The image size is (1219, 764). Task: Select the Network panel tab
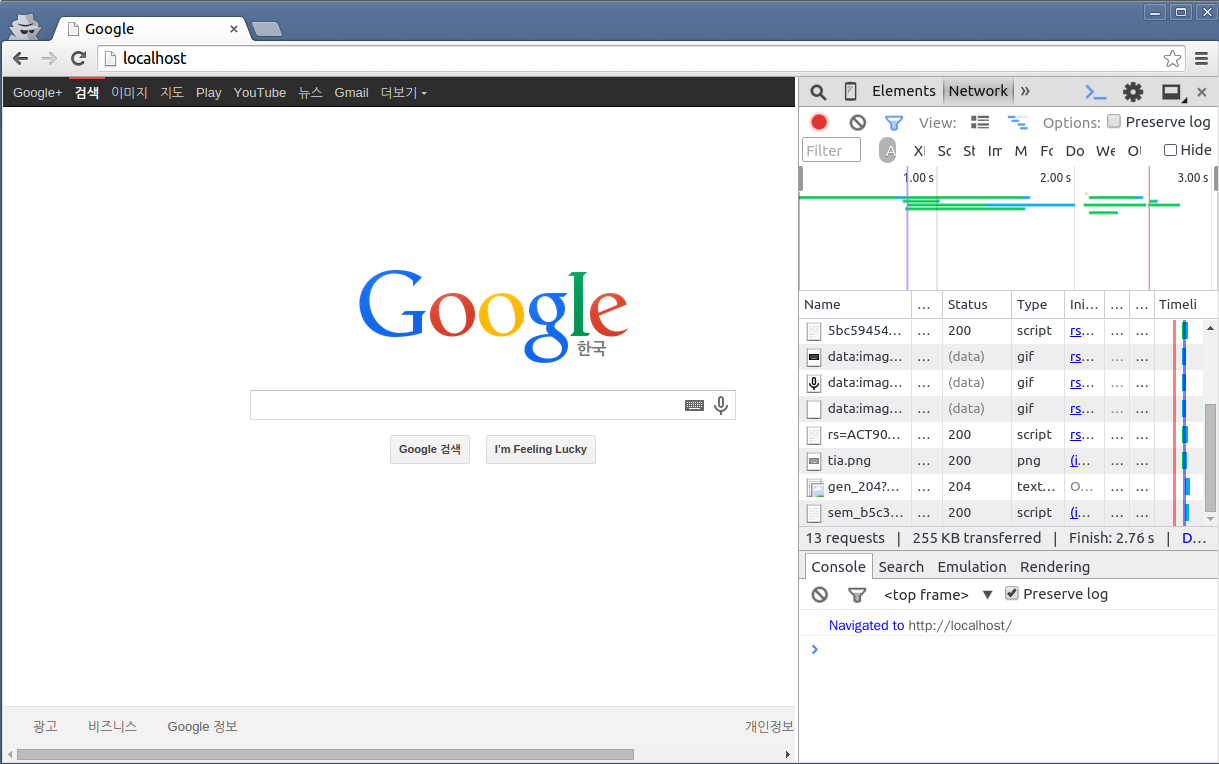[x=978, y=91]
